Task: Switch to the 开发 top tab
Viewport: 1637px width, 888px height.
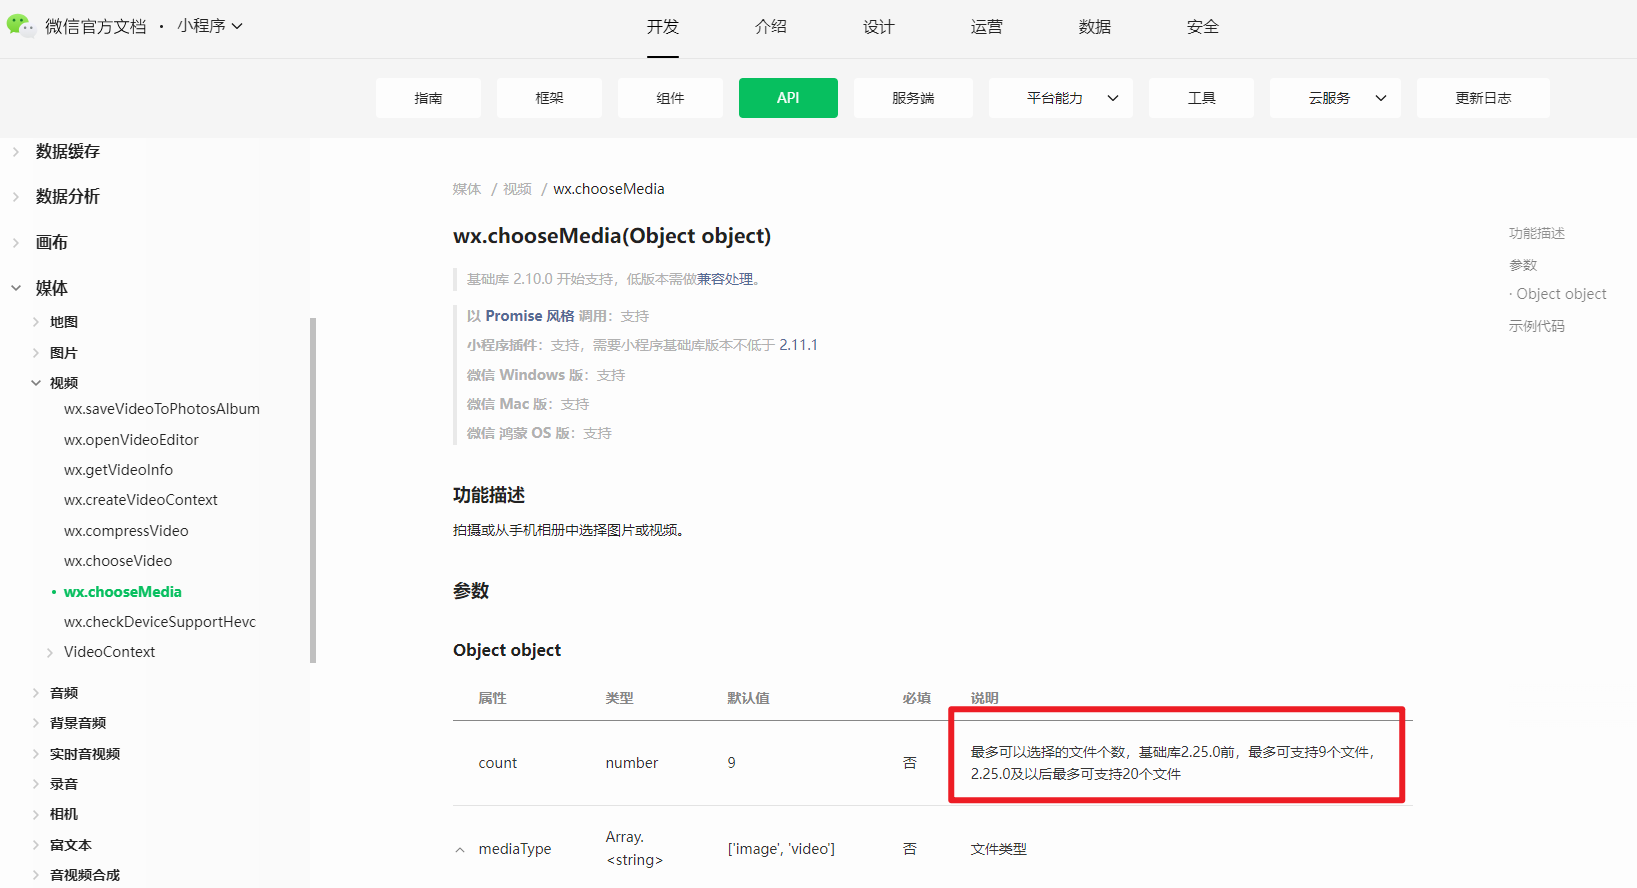Action: click(x=662, y=27)
